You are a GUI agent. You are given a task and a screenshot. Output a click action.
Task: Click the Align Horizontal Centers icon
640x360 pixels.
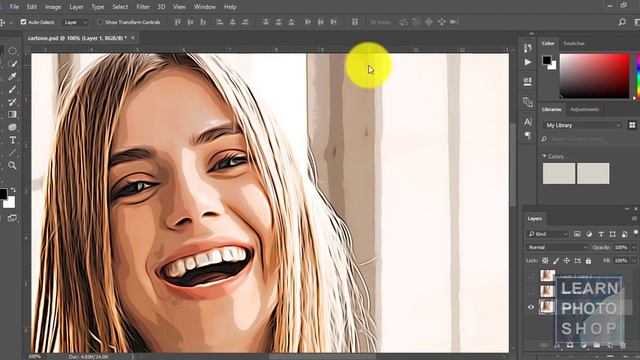click(232, 22)
